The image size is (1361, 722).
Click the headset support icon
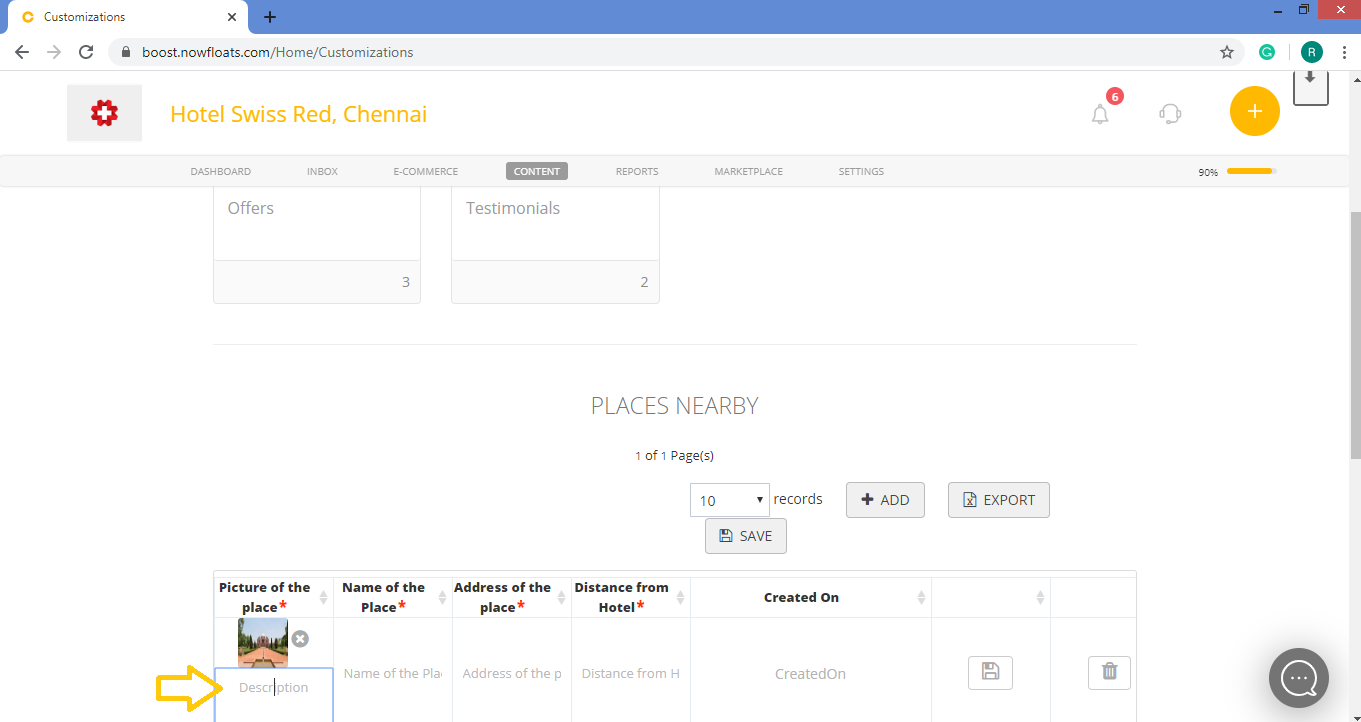coord(1169,114)
